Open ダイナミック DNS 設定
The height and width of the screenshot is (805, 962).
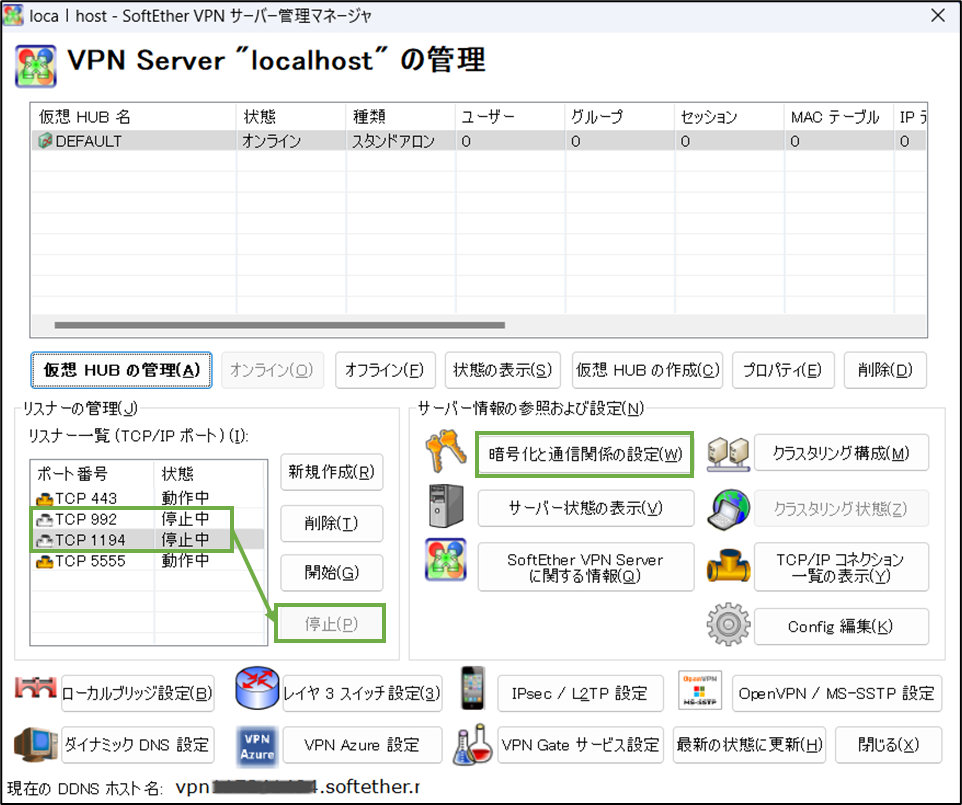tap(138, 745)
